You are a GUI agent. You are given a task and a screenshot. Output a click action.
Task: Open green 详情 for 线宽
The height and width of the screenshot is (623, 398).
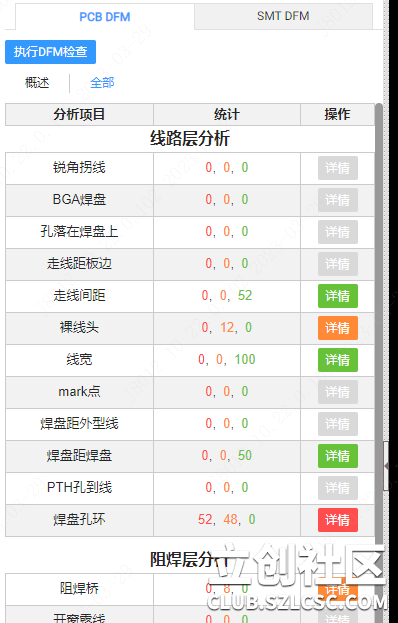point(338,360)
